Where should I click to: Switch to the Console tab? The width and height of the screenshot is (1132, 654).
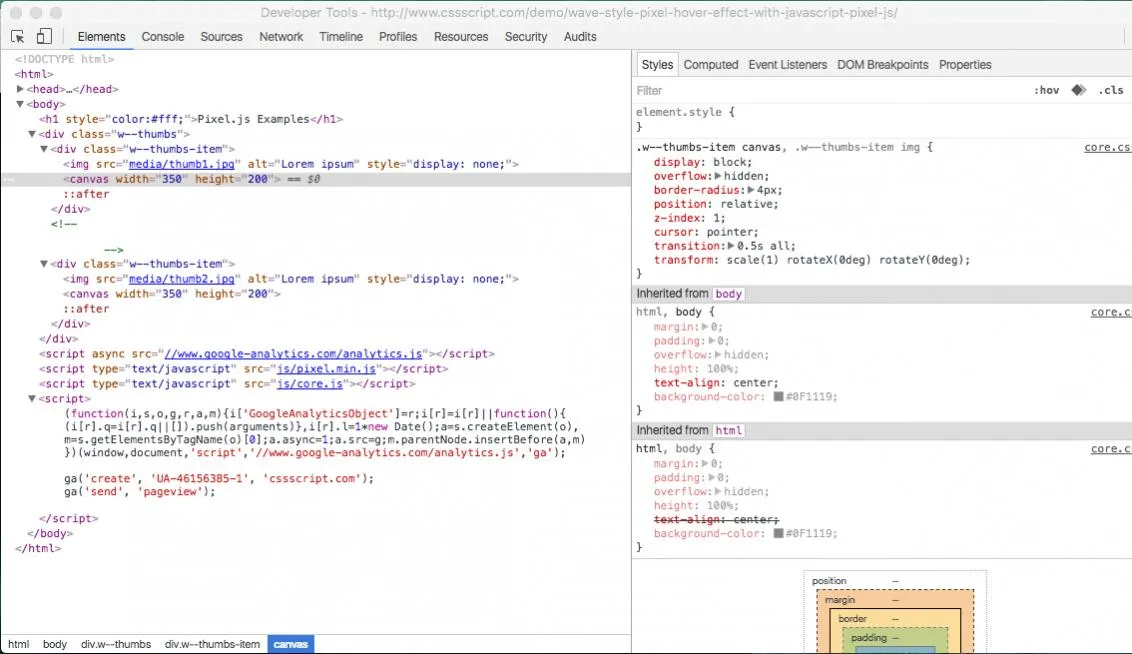tap(162, 37)
